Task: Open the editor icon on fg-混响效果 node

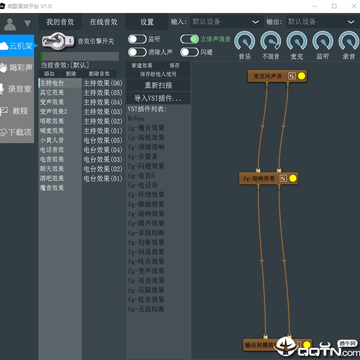Action: [283, 178]
